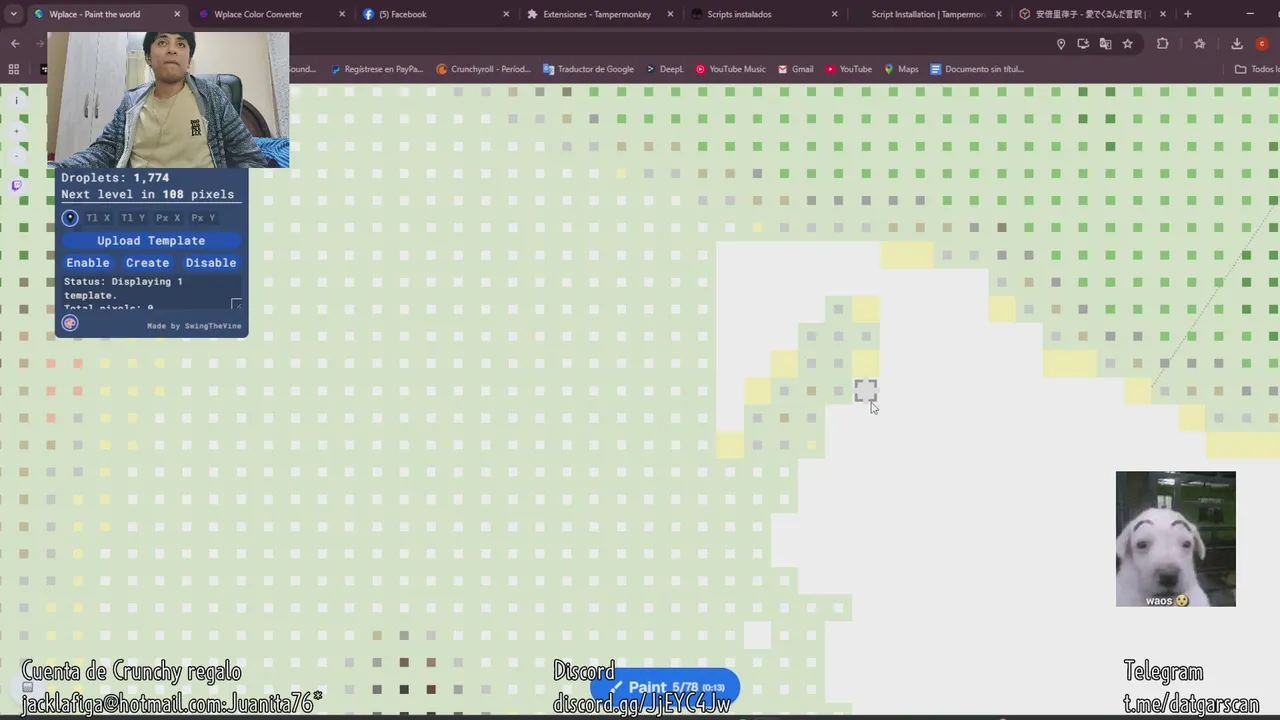Zoom out on the Wplace map
The image size is (1280, 720).
16,155
